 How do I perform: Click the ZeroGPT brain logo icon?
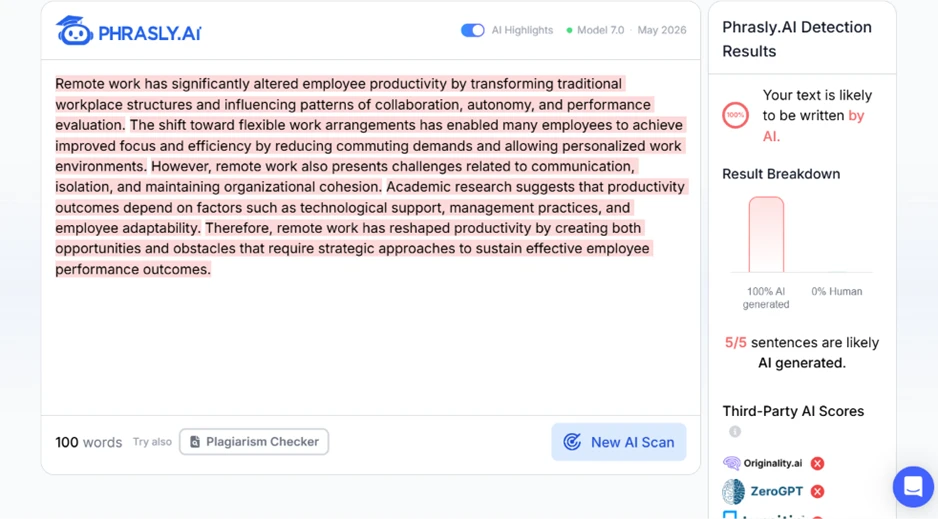click(733, 491)
